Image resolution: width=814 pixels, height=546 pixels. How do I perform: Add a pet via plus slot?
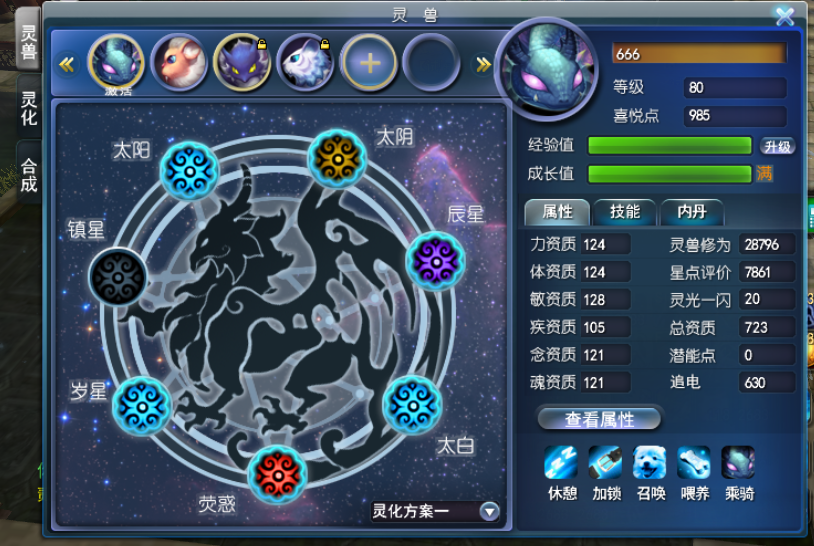pos(369,63)
